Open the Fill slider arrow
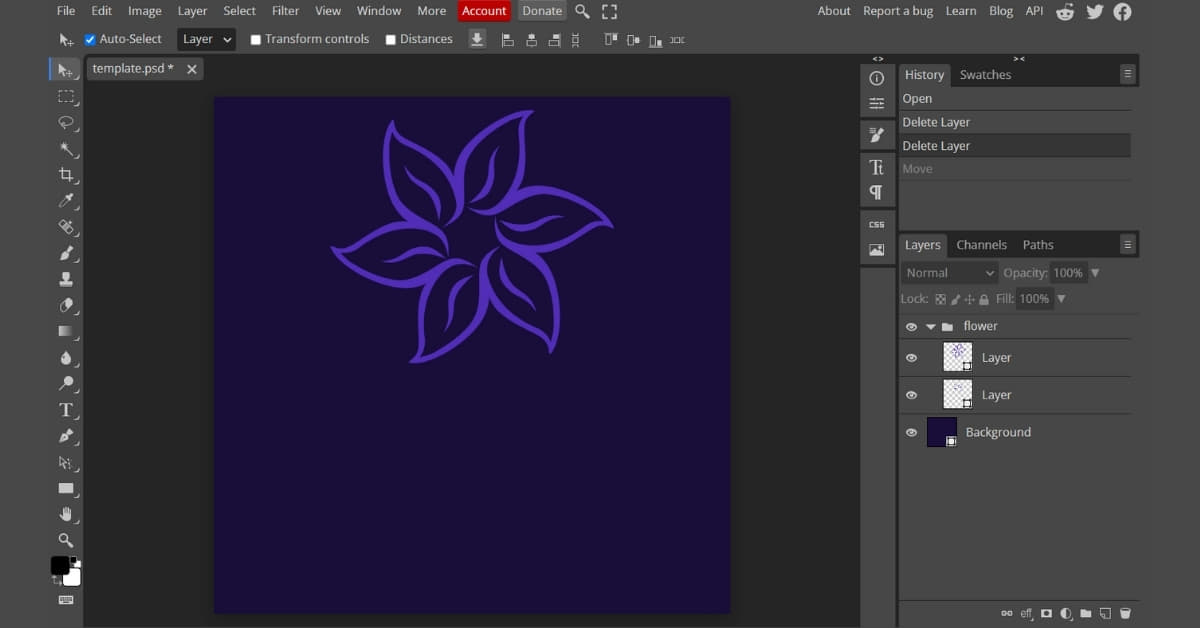The height and width of the screenshot is (628, 1200). tap(1061, 299)
